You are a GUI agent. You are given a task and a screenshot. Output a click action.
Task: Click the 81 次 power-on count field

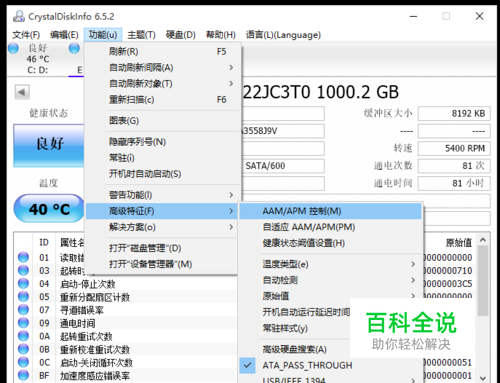[454, 166]
